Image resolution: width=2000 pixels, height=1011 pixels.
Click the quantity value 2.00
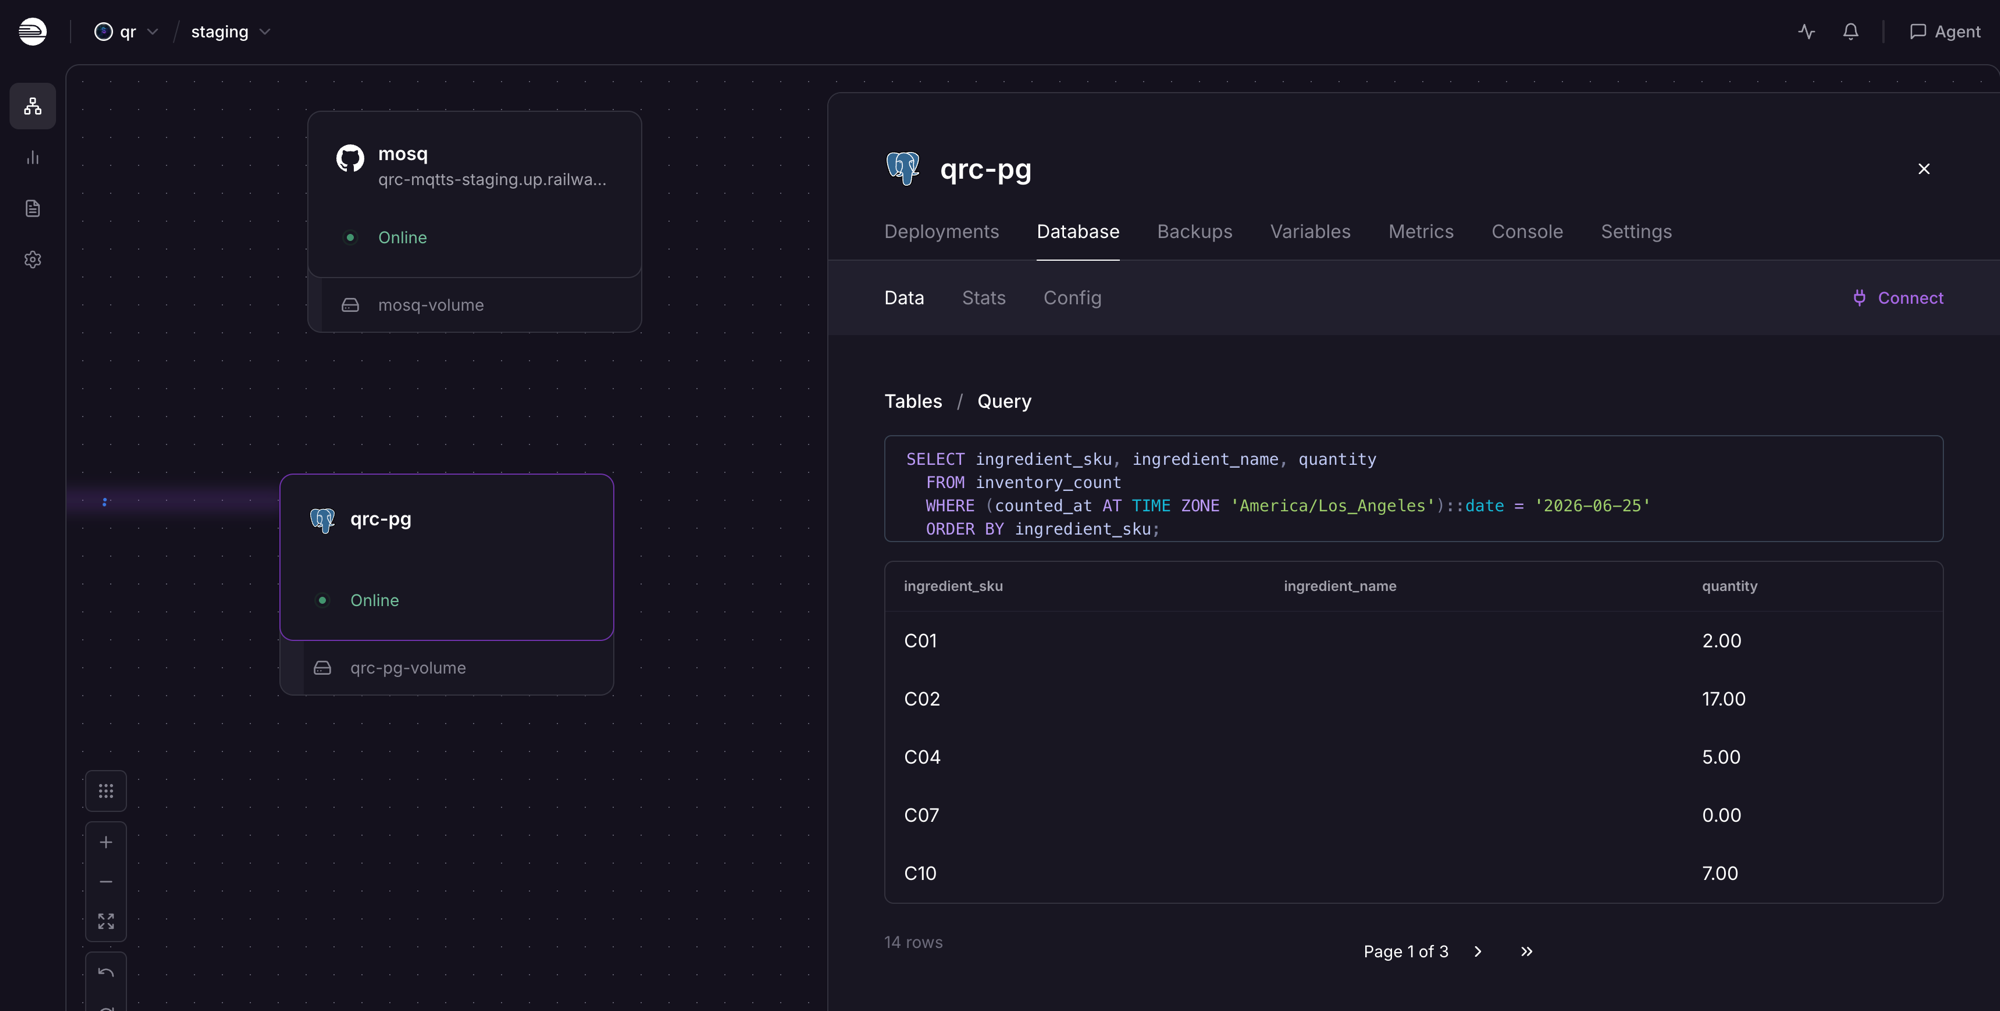1722,641
